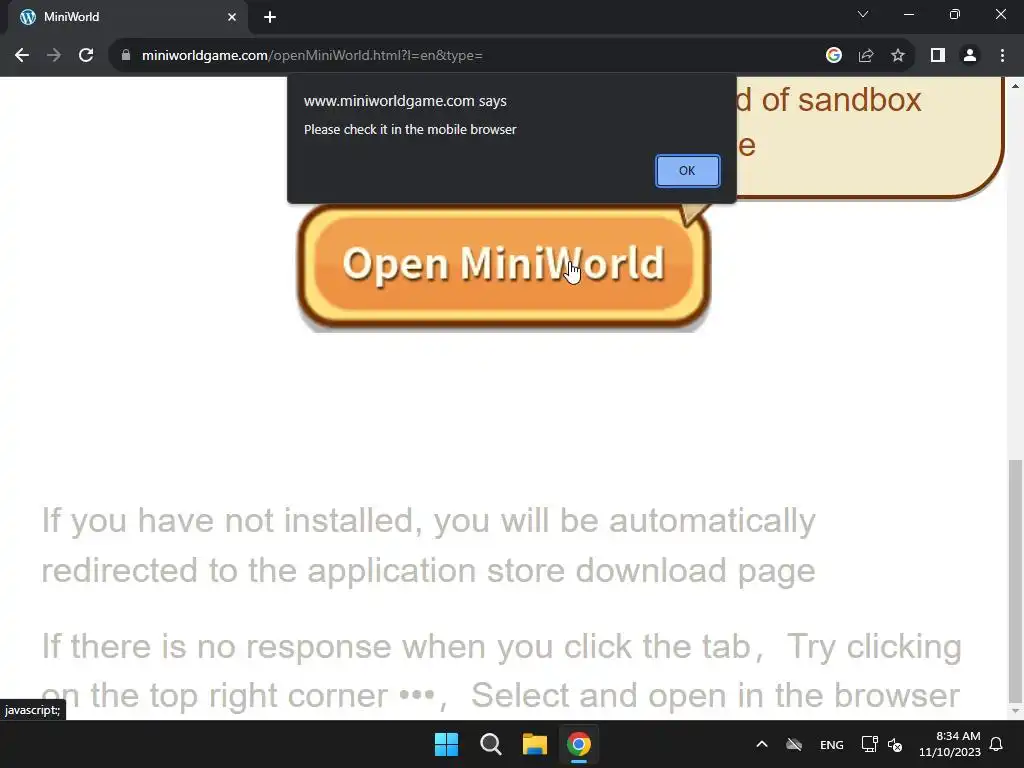
Task: Click the address bar URL
Action: 312,56
